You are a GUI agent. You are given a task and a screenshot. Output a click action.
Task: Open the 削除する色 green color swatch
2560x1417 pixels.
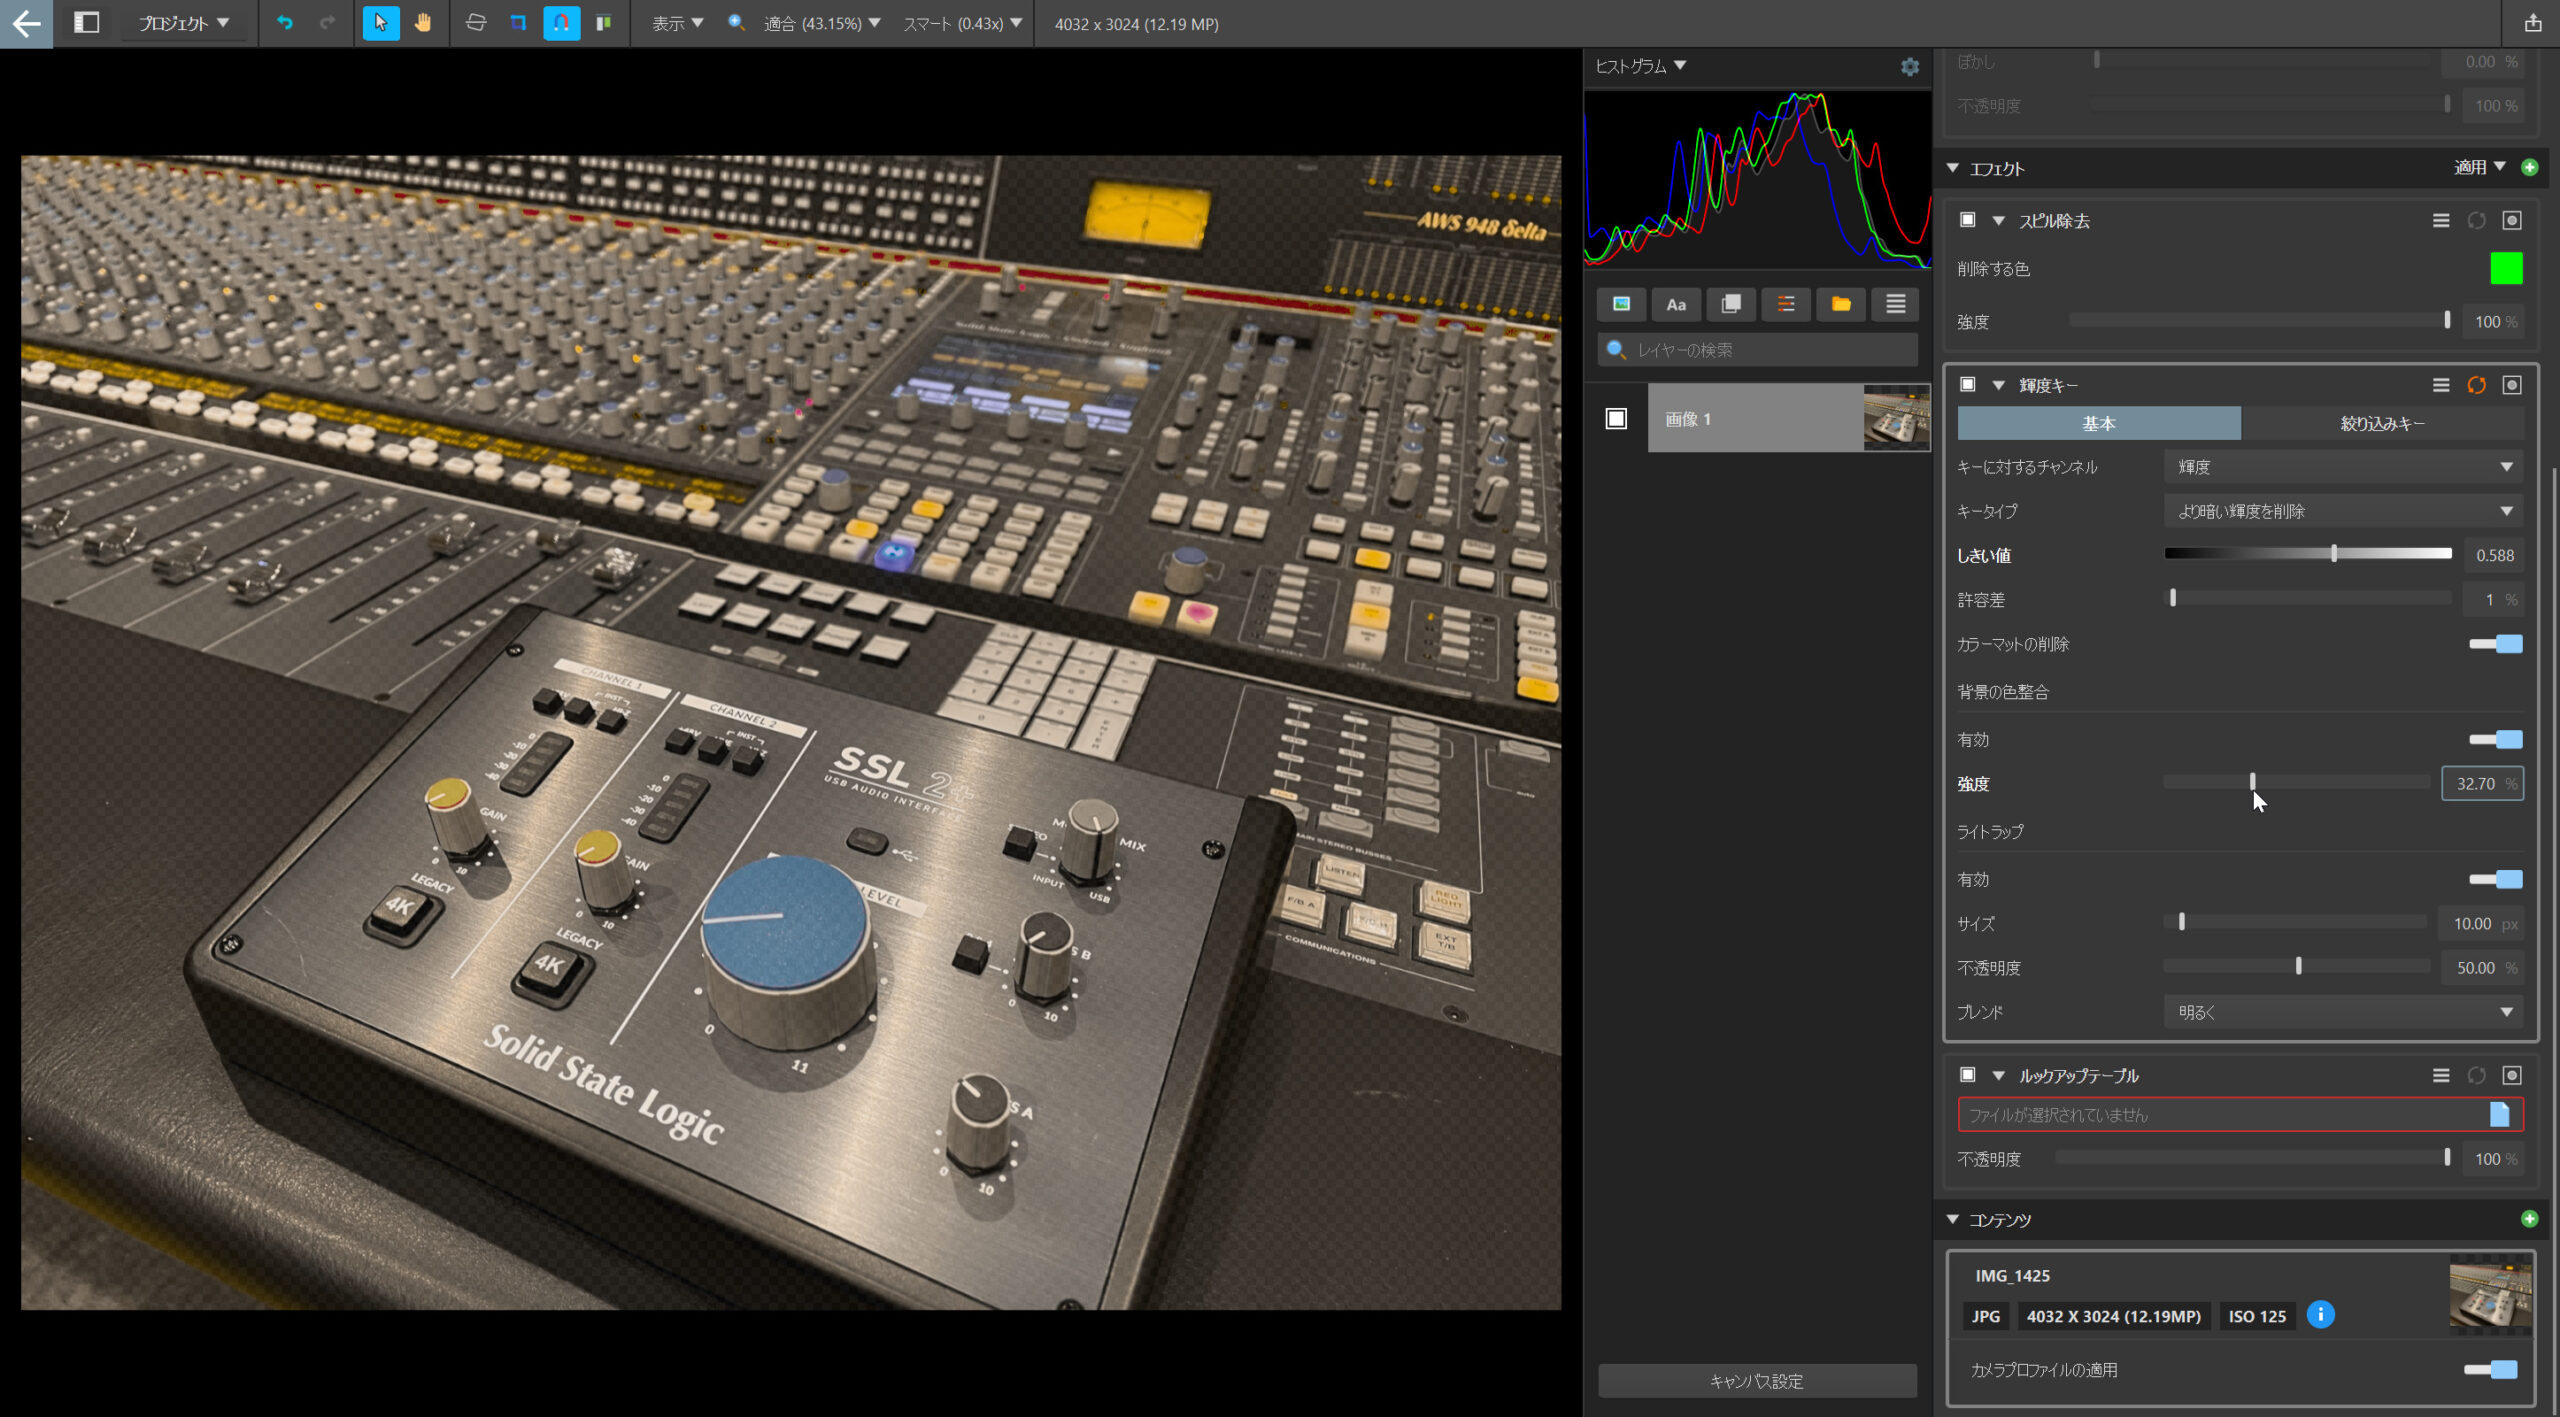[2506, 268]
